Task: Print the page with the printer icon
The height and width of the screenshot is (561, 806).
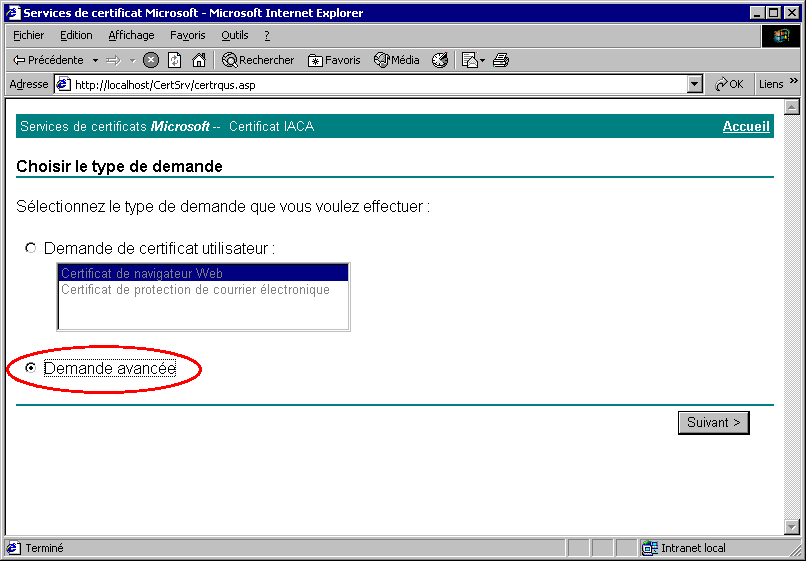Action: pyautogui.click(x=501, y=60)
